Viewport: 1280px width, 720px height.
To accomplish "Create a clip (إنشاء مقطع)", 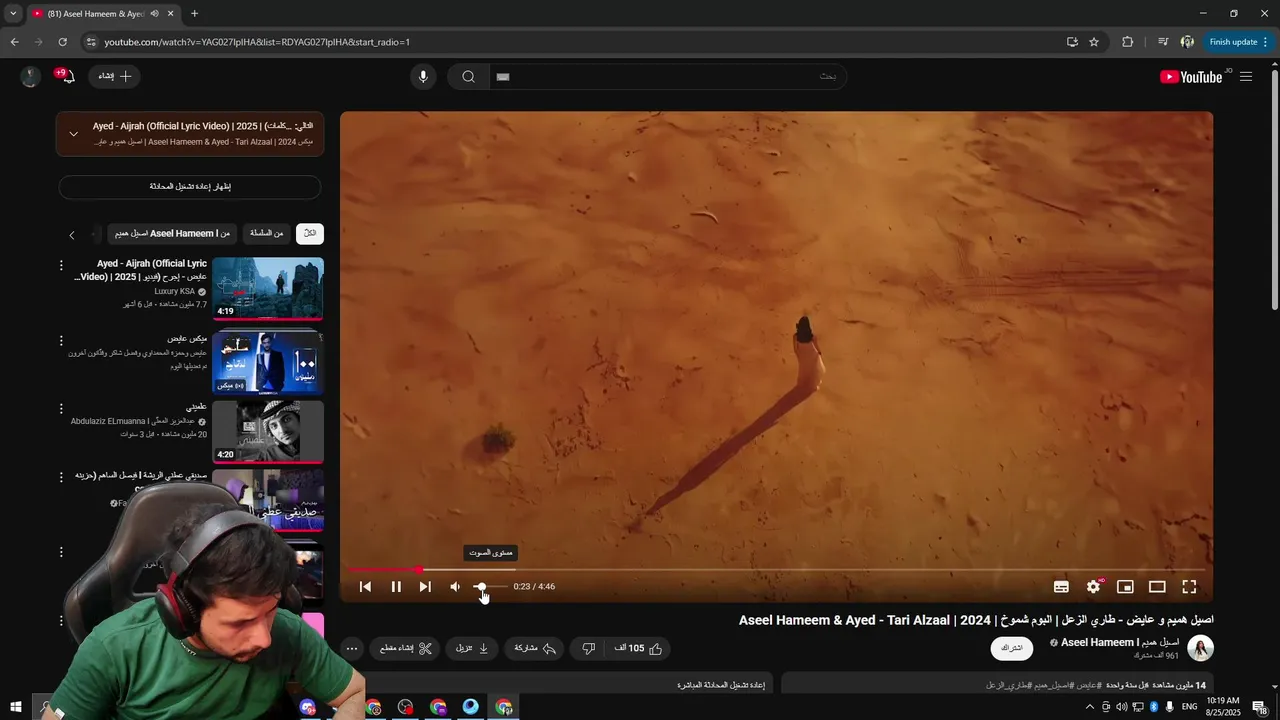I will tap(406, 648).
